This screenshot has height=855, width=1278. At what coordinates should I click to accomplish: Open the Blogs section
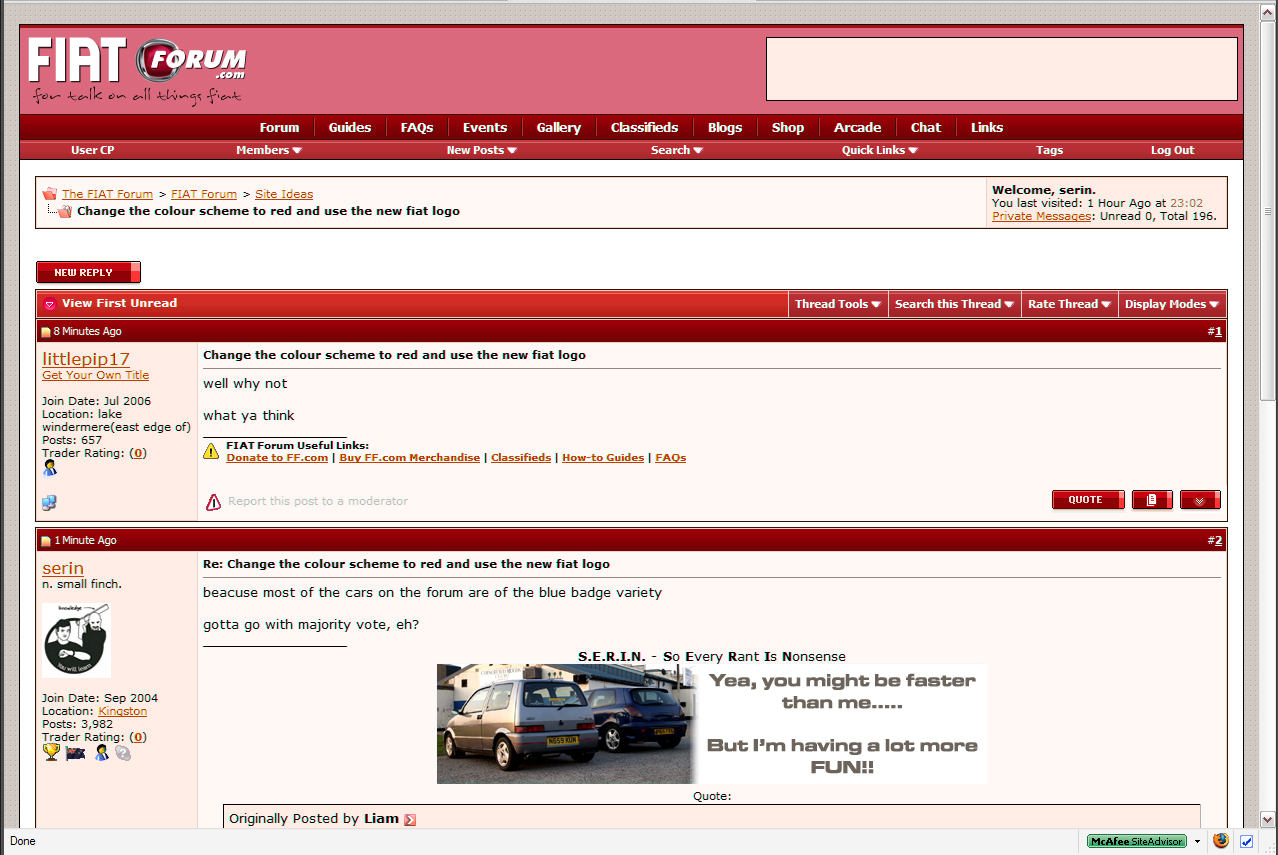click(x=725, y=127)
